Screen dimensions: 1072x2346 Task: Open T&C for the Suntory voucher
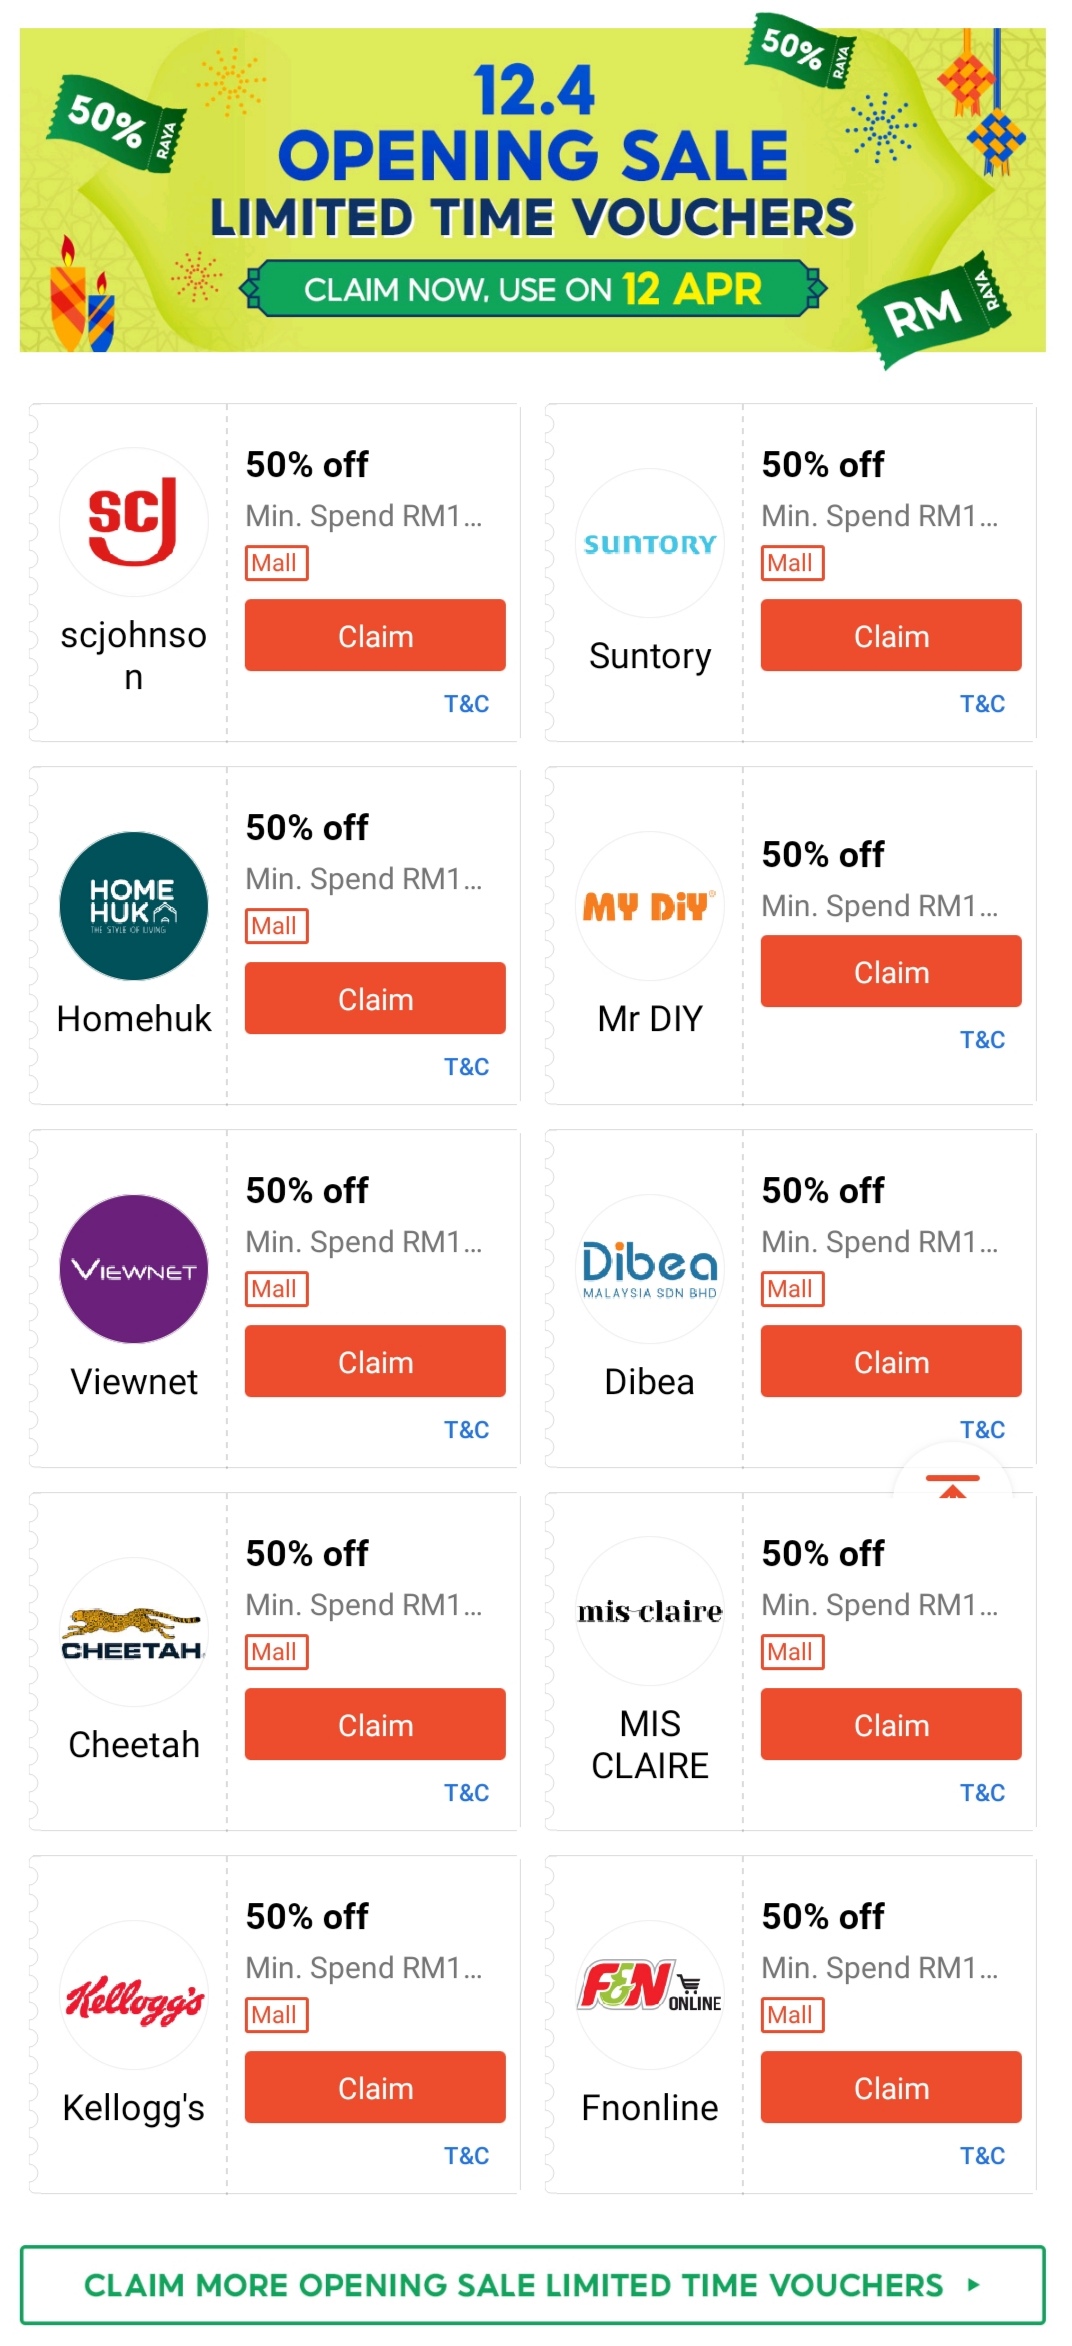(x=981, y=704)
